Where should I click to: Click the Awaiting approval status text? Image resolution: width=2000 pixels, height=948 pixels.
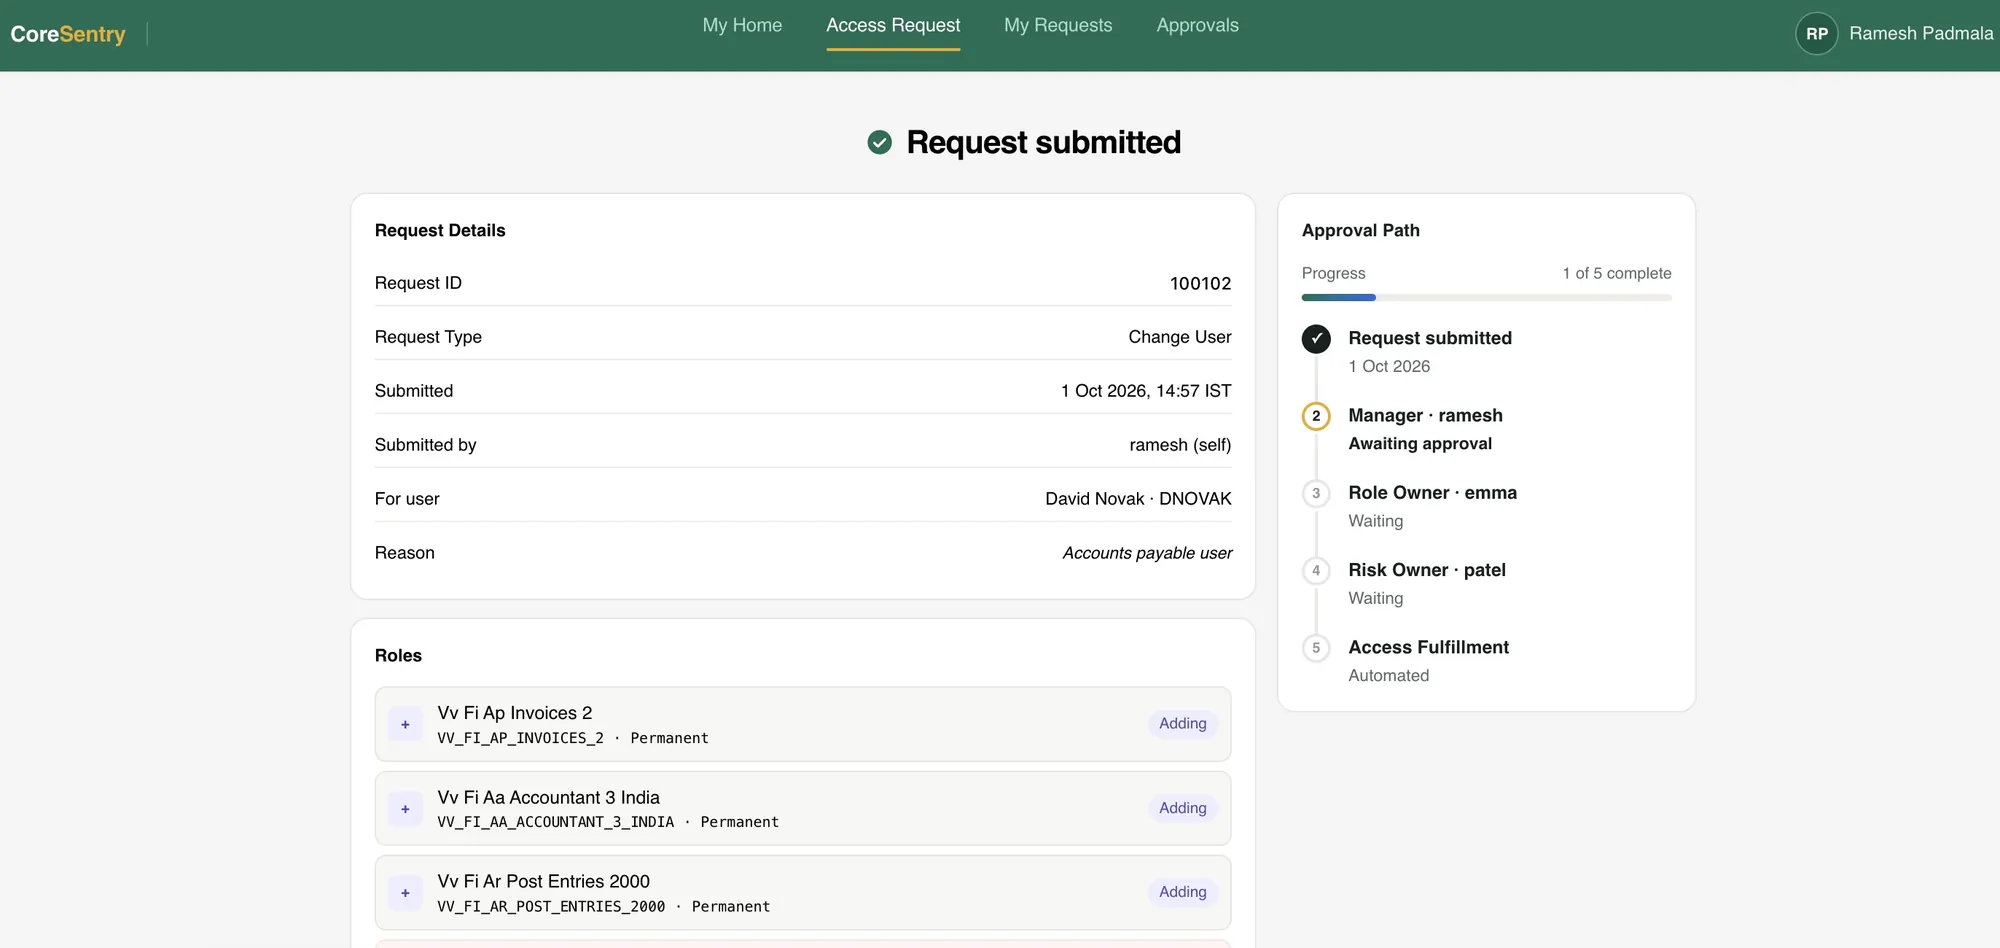coord(1420,444)
